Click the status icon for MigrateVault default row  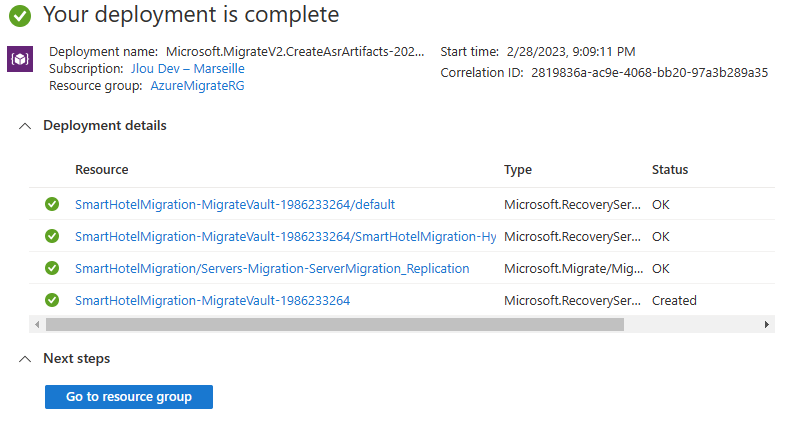(52, 204)
